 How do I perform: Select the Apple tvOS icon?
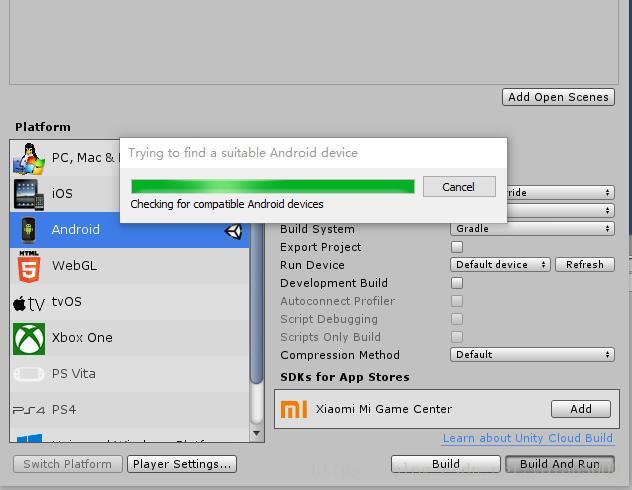29,303
